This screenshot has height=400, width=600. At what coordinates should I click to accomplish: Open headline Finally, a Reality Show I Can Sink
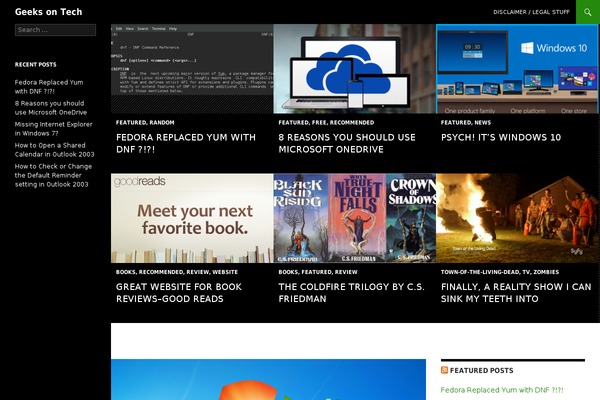pyautogui.click(x=516, y=293)
